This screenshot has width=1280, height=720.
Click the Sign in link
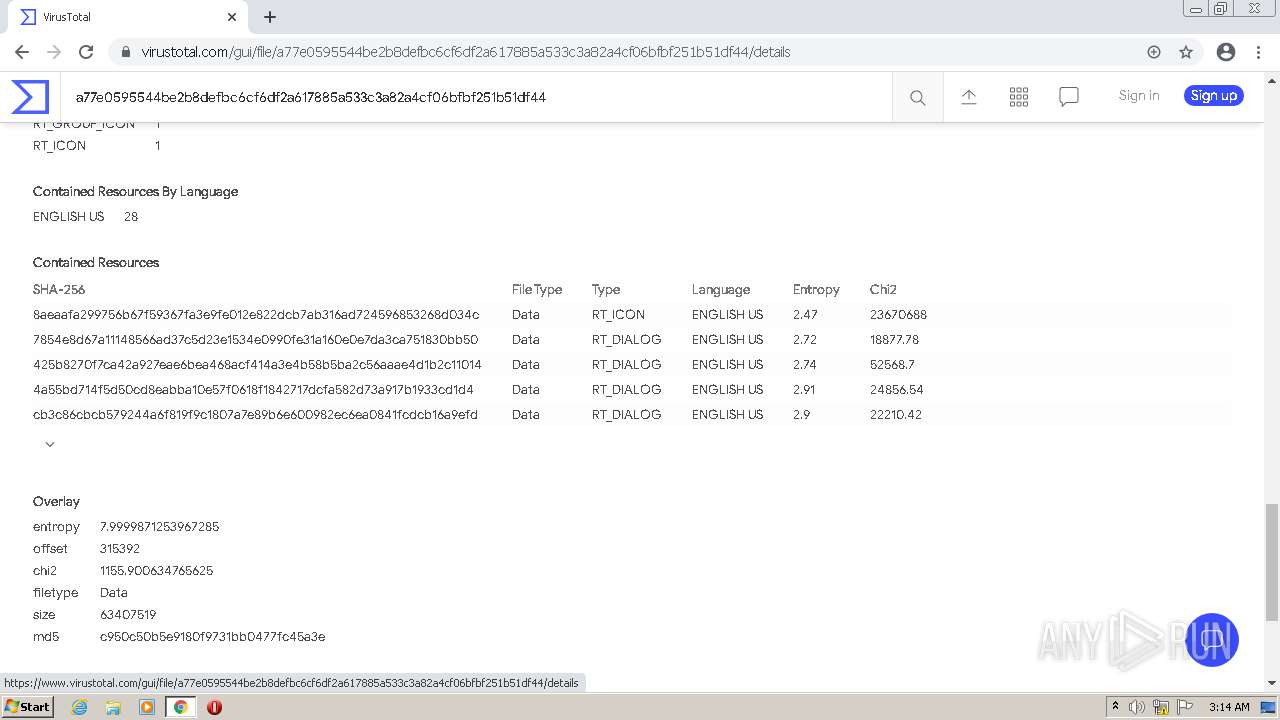tap(1139, 96)
